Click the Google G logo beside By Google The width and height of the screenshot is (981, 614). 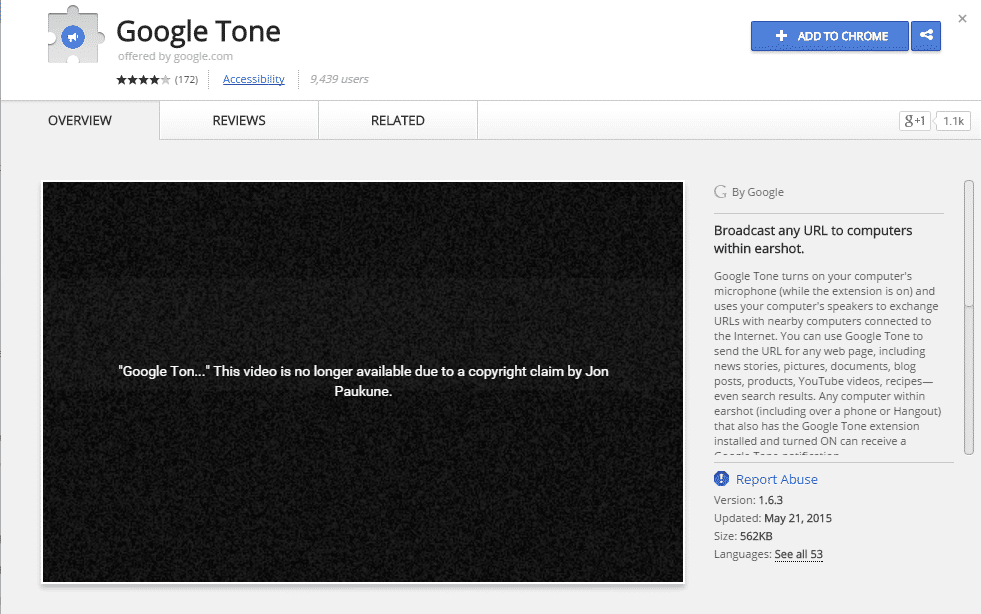pyautogui.click(x=720, y=192)
